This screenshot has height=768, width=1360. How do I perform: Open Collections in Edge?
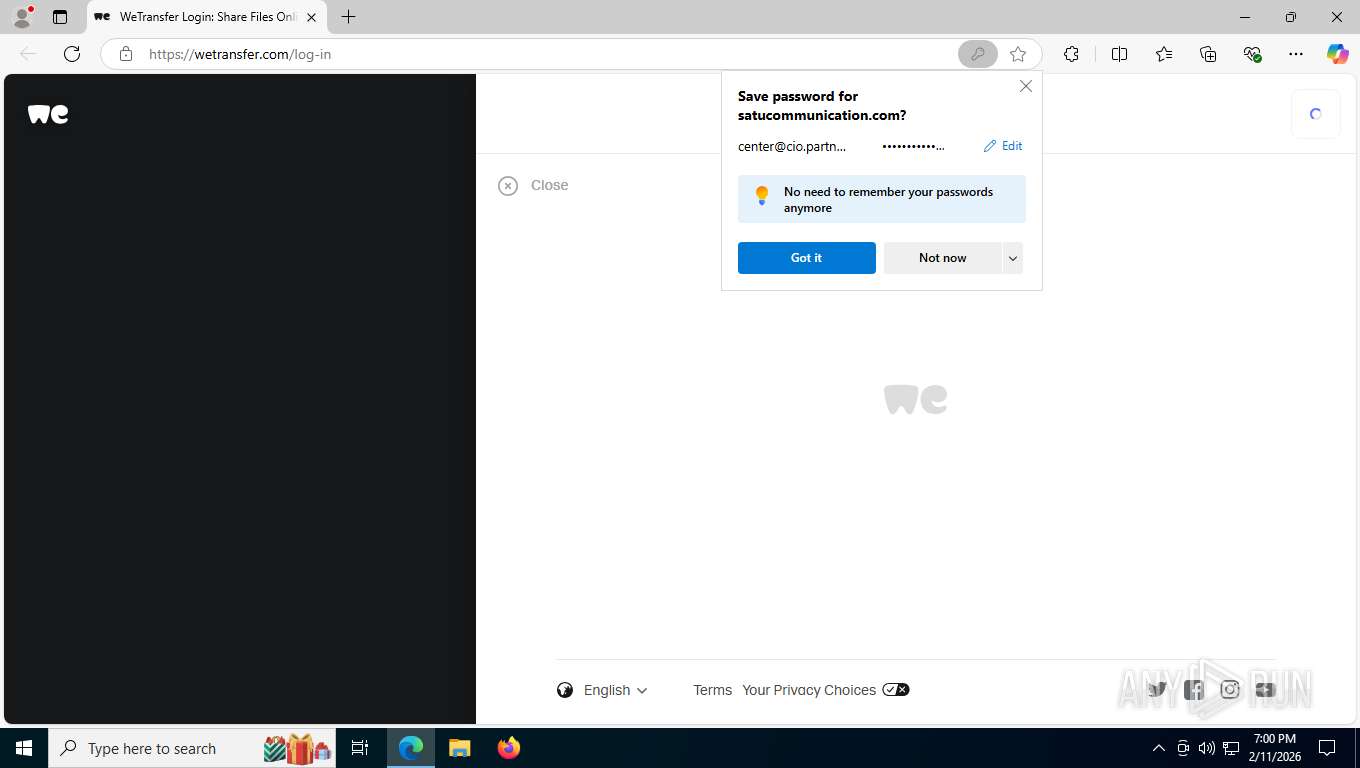pos(1208,54)
